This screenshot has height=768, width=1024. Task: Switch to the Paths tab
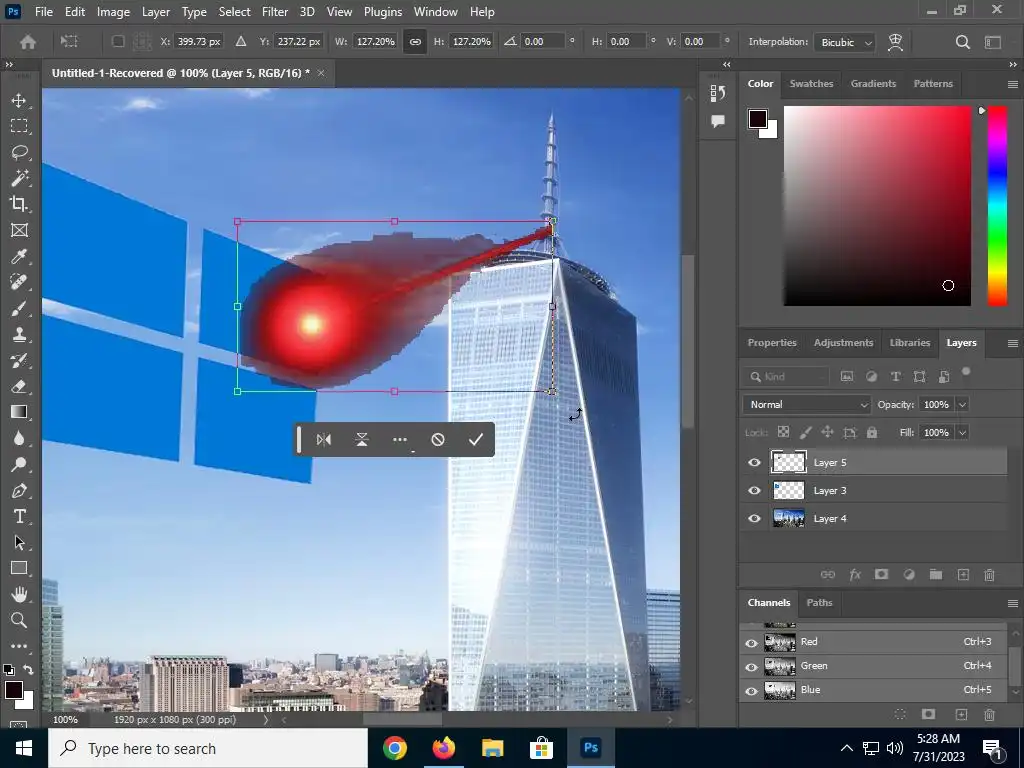819,603
